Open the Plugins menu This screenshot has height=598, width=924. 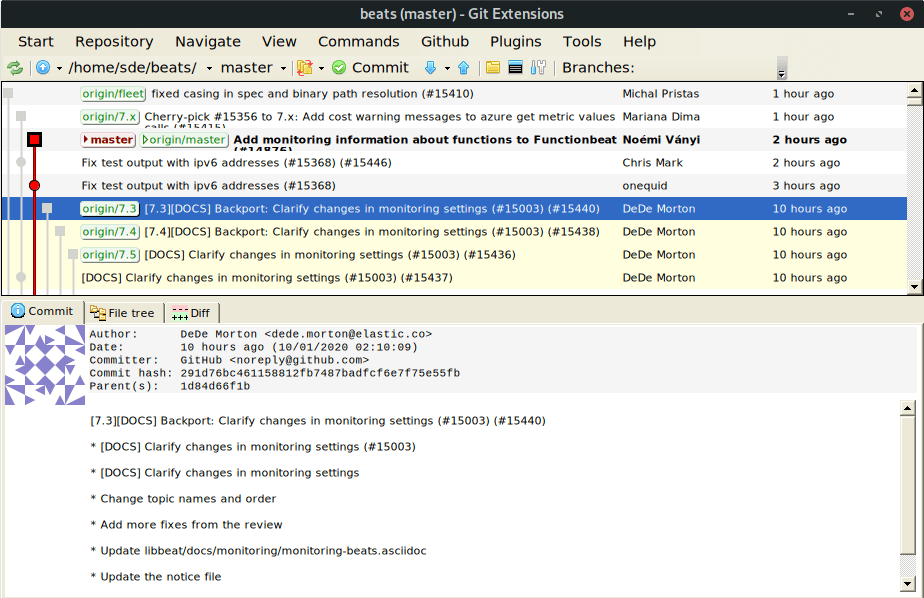516,42
